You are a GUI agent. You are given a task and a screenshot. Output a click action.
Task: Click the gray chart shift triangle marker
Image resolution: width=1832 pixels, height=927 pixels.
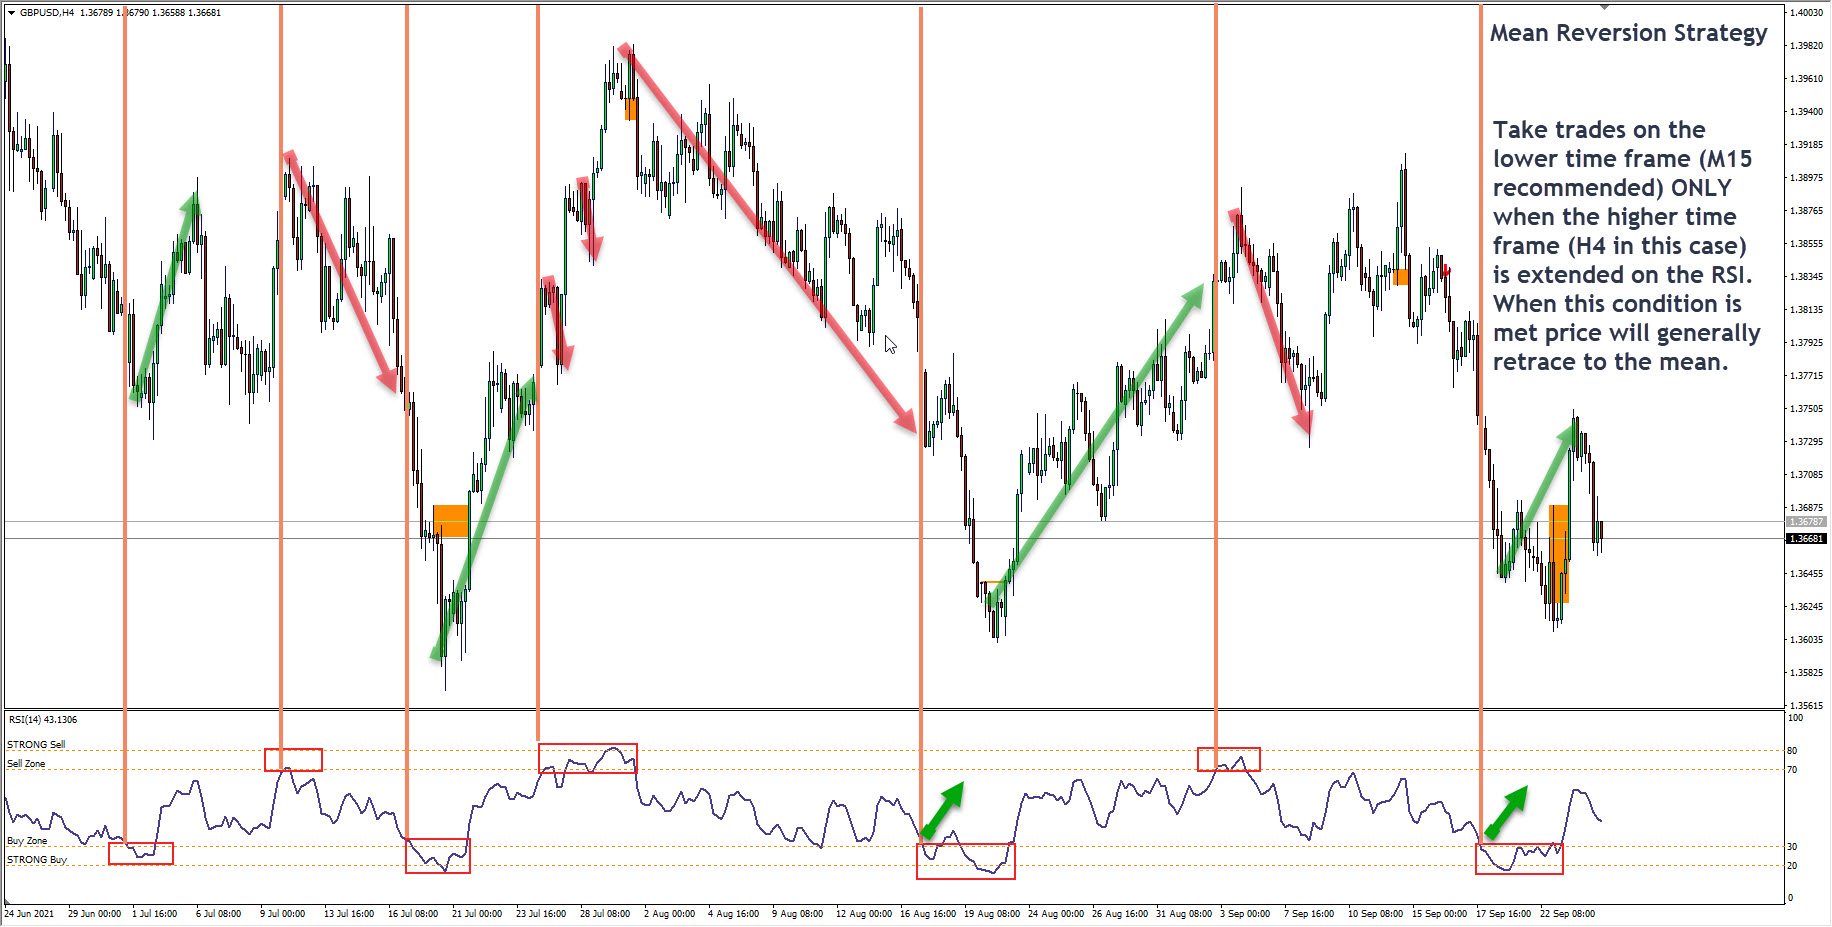1604,7
